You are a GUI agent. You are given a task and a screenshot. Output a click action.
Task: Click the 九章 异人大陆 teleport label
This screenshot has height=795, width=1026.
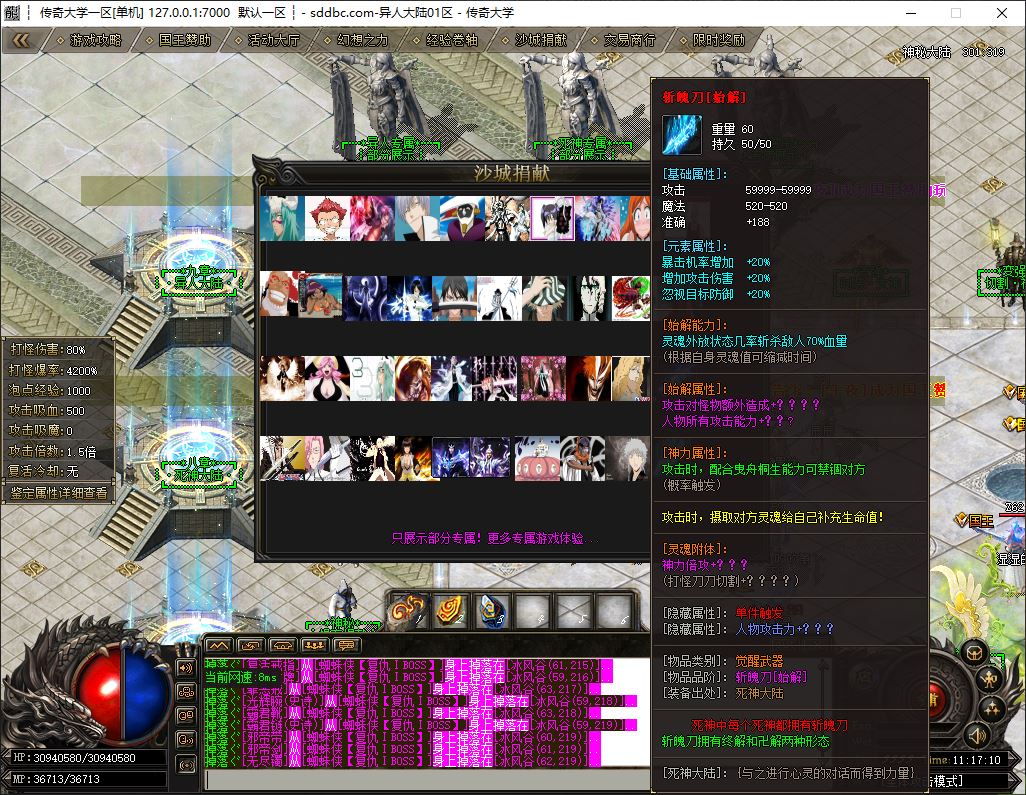tap(198, 277)
